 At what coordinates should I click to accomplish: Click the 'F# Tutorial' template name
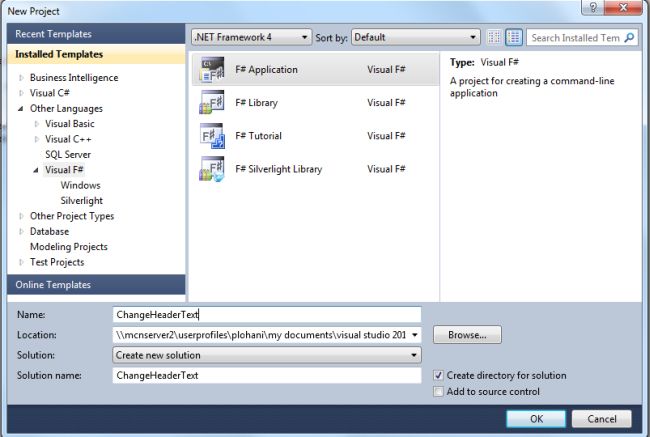(258, 136)
